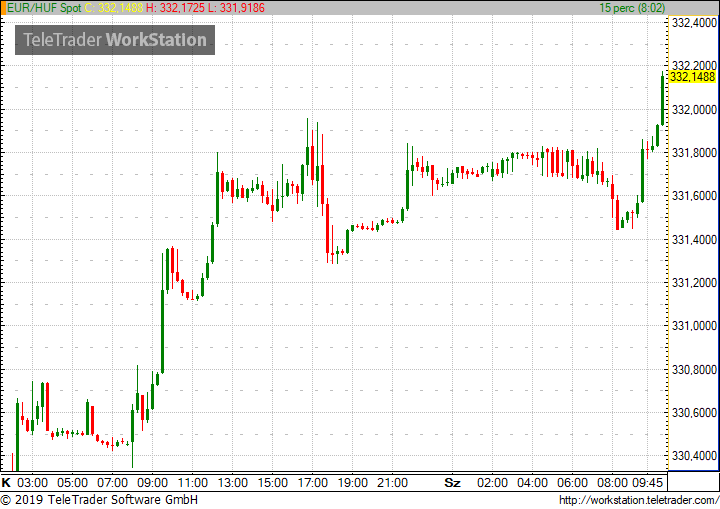This screenshot has width=720, height=509.
Task: Click the 331,0000 price axis label
Action: [x=694, y=326]
